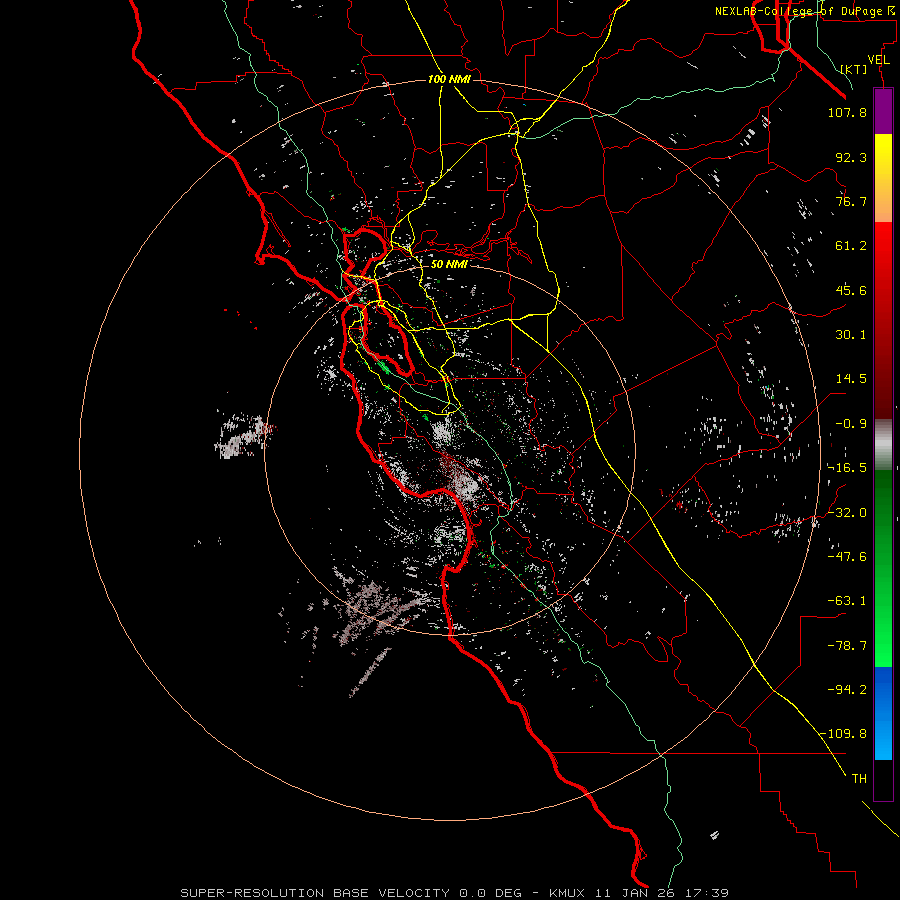Click the -78.7 velocity scale value
The width and height of the screenshot is (900, 900).
(847, 646)
